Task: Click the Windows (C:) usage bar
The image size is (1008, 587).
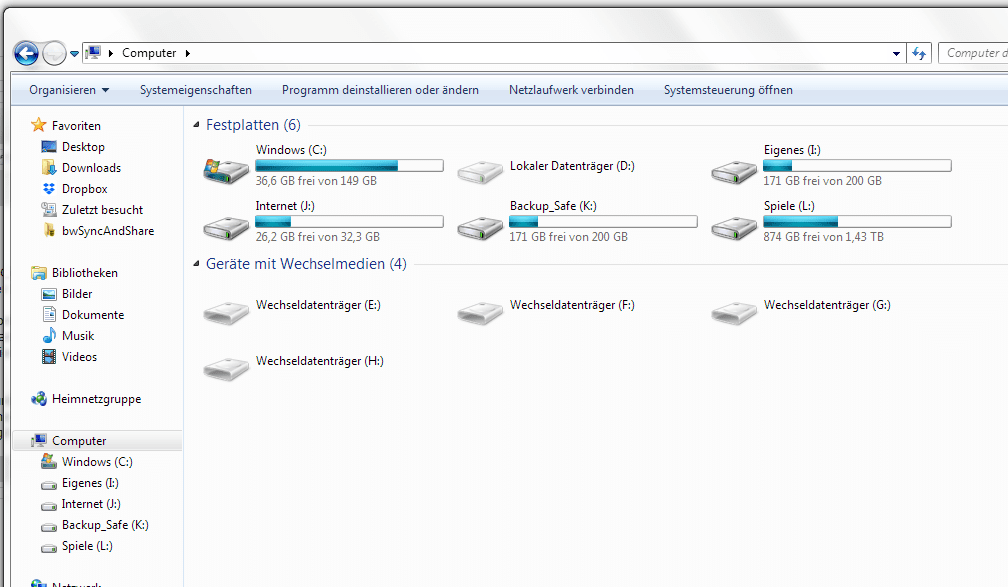Action: tap(349, 166)
